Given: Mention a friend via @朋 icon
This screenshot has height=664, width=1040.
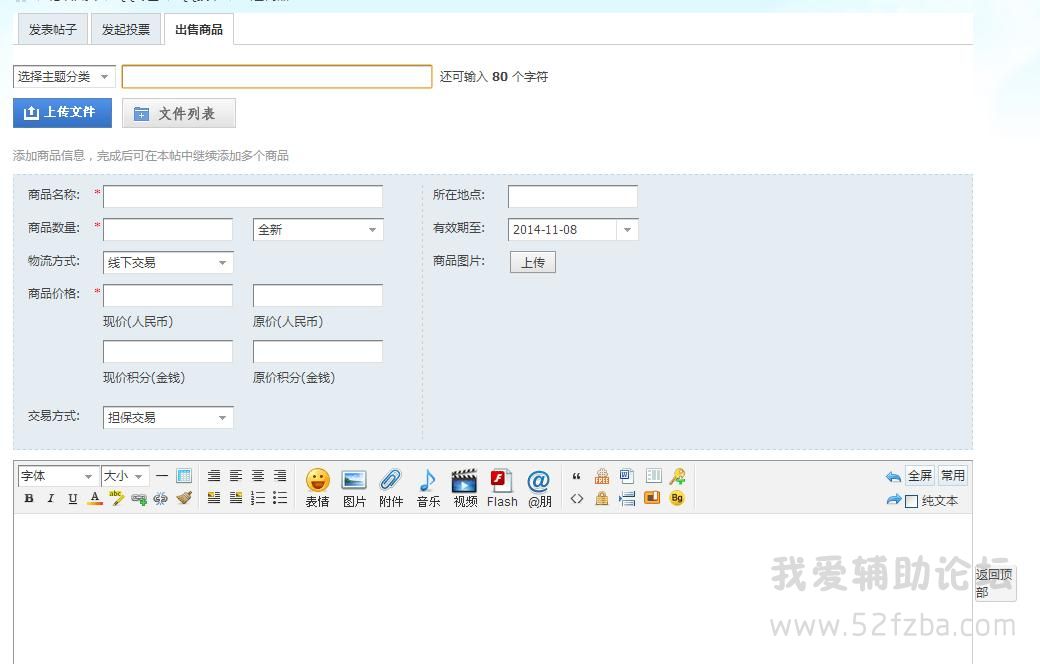Looking at the screenshot, I should click(x=539, y=488).
